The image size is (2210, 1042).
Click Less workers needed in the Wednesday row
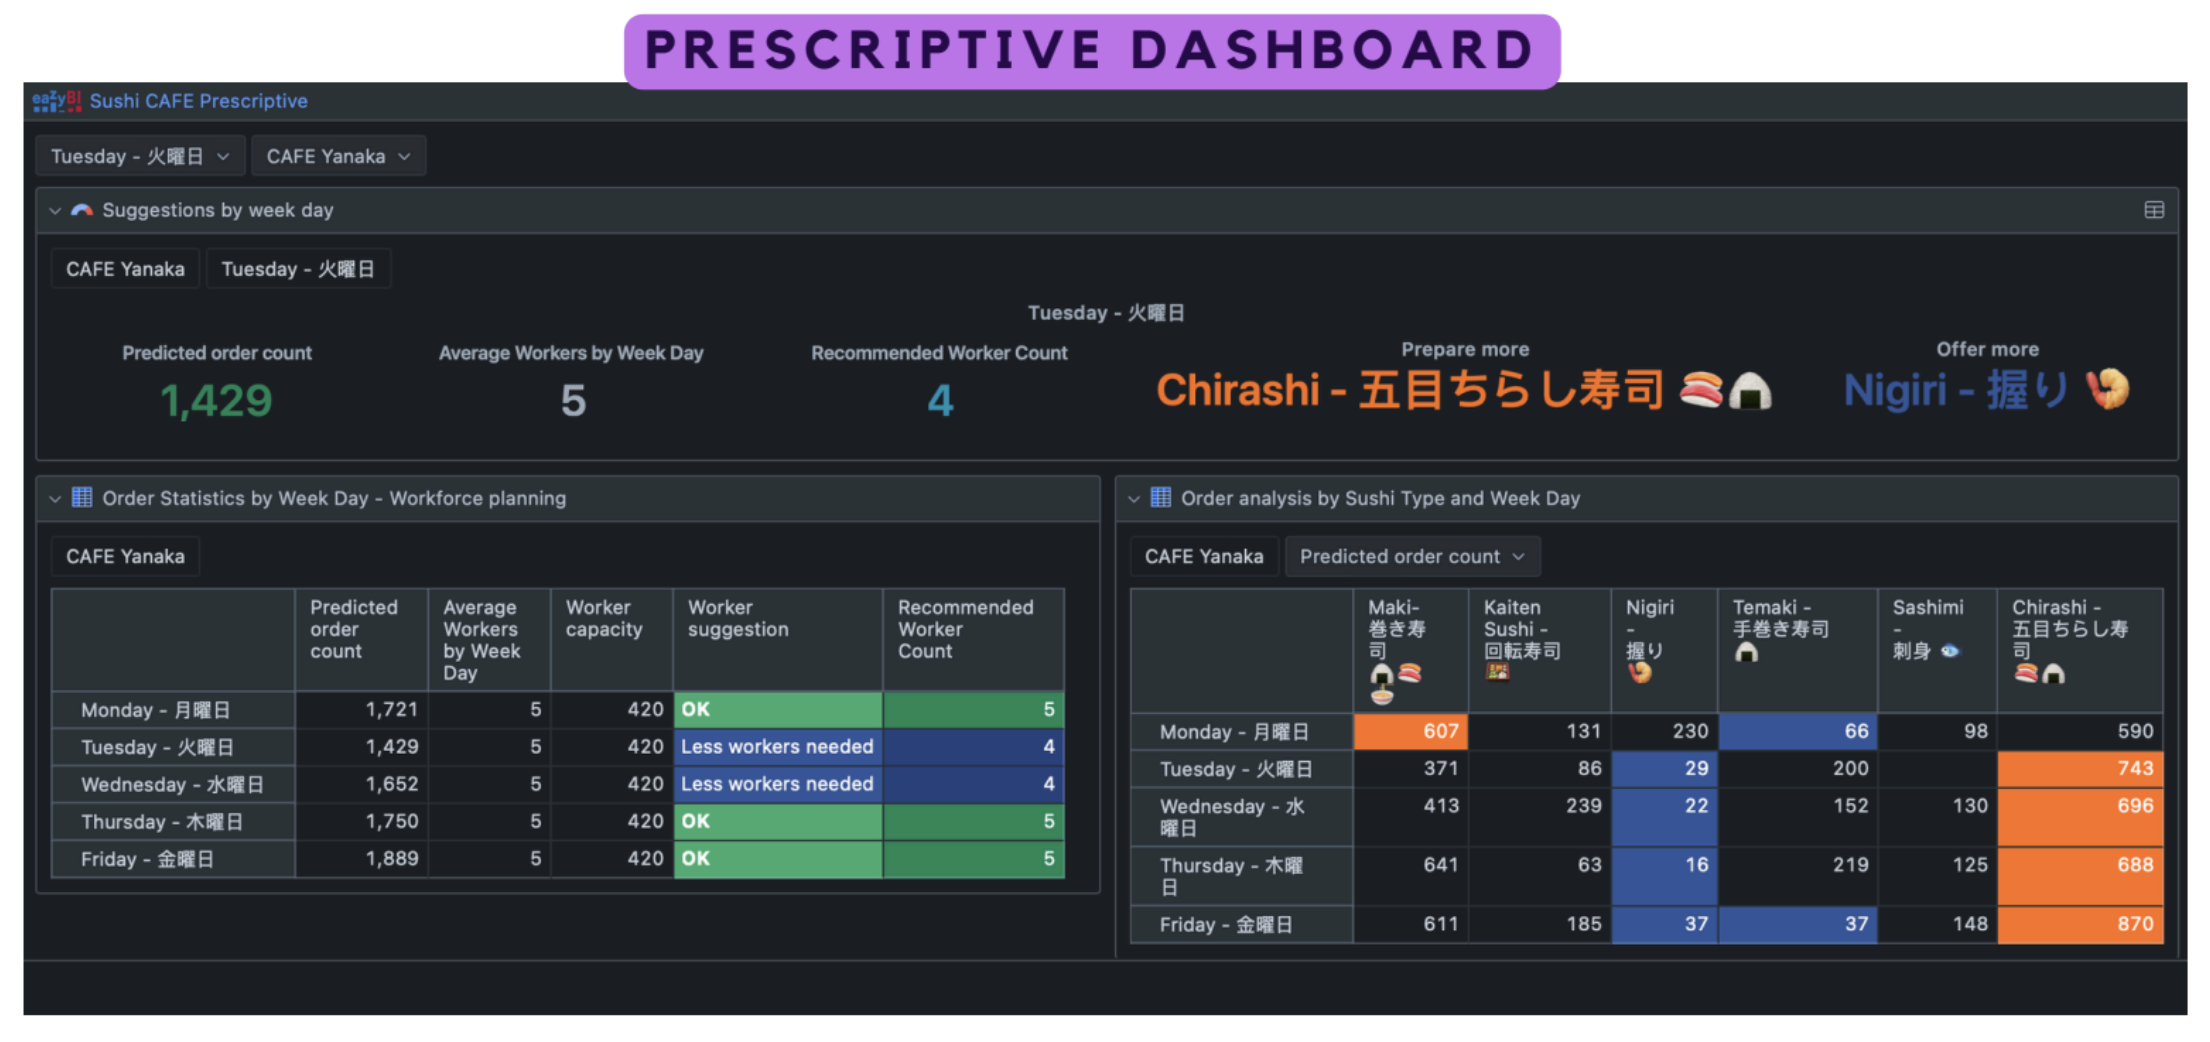click(x=778, y=784)
